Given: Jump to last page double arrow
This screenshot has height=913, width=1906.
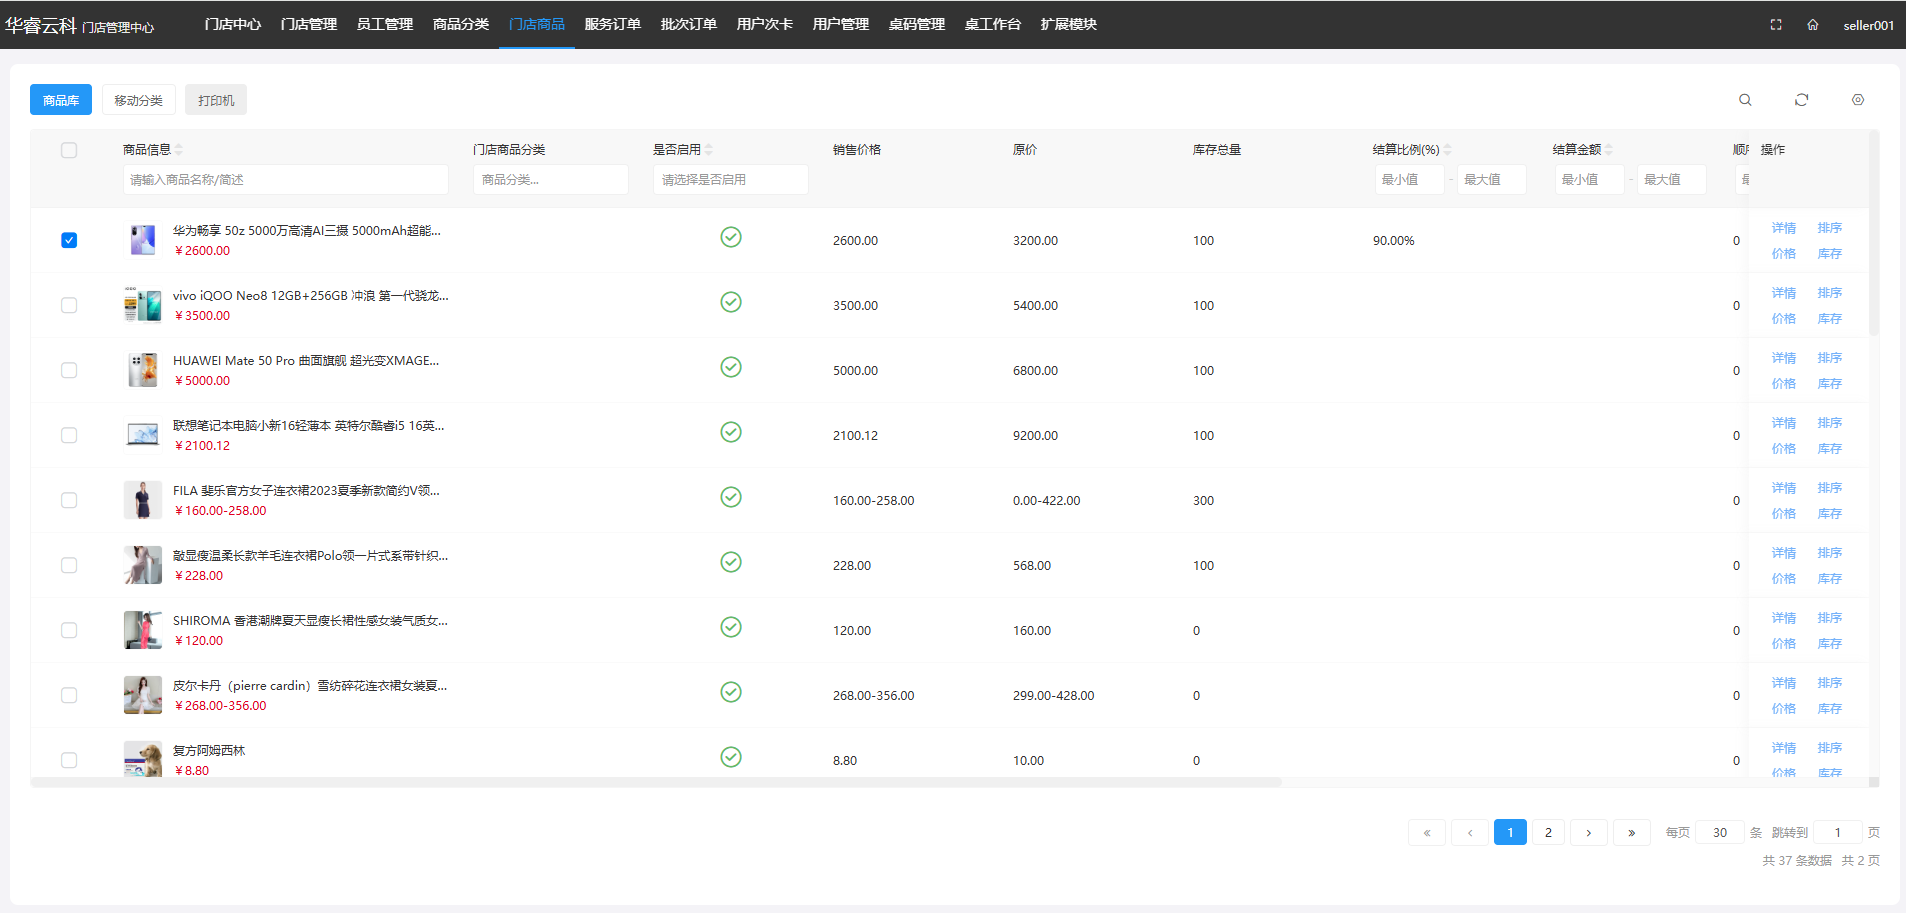Looking at the screenshot, I should click(x=1631, y=832).
